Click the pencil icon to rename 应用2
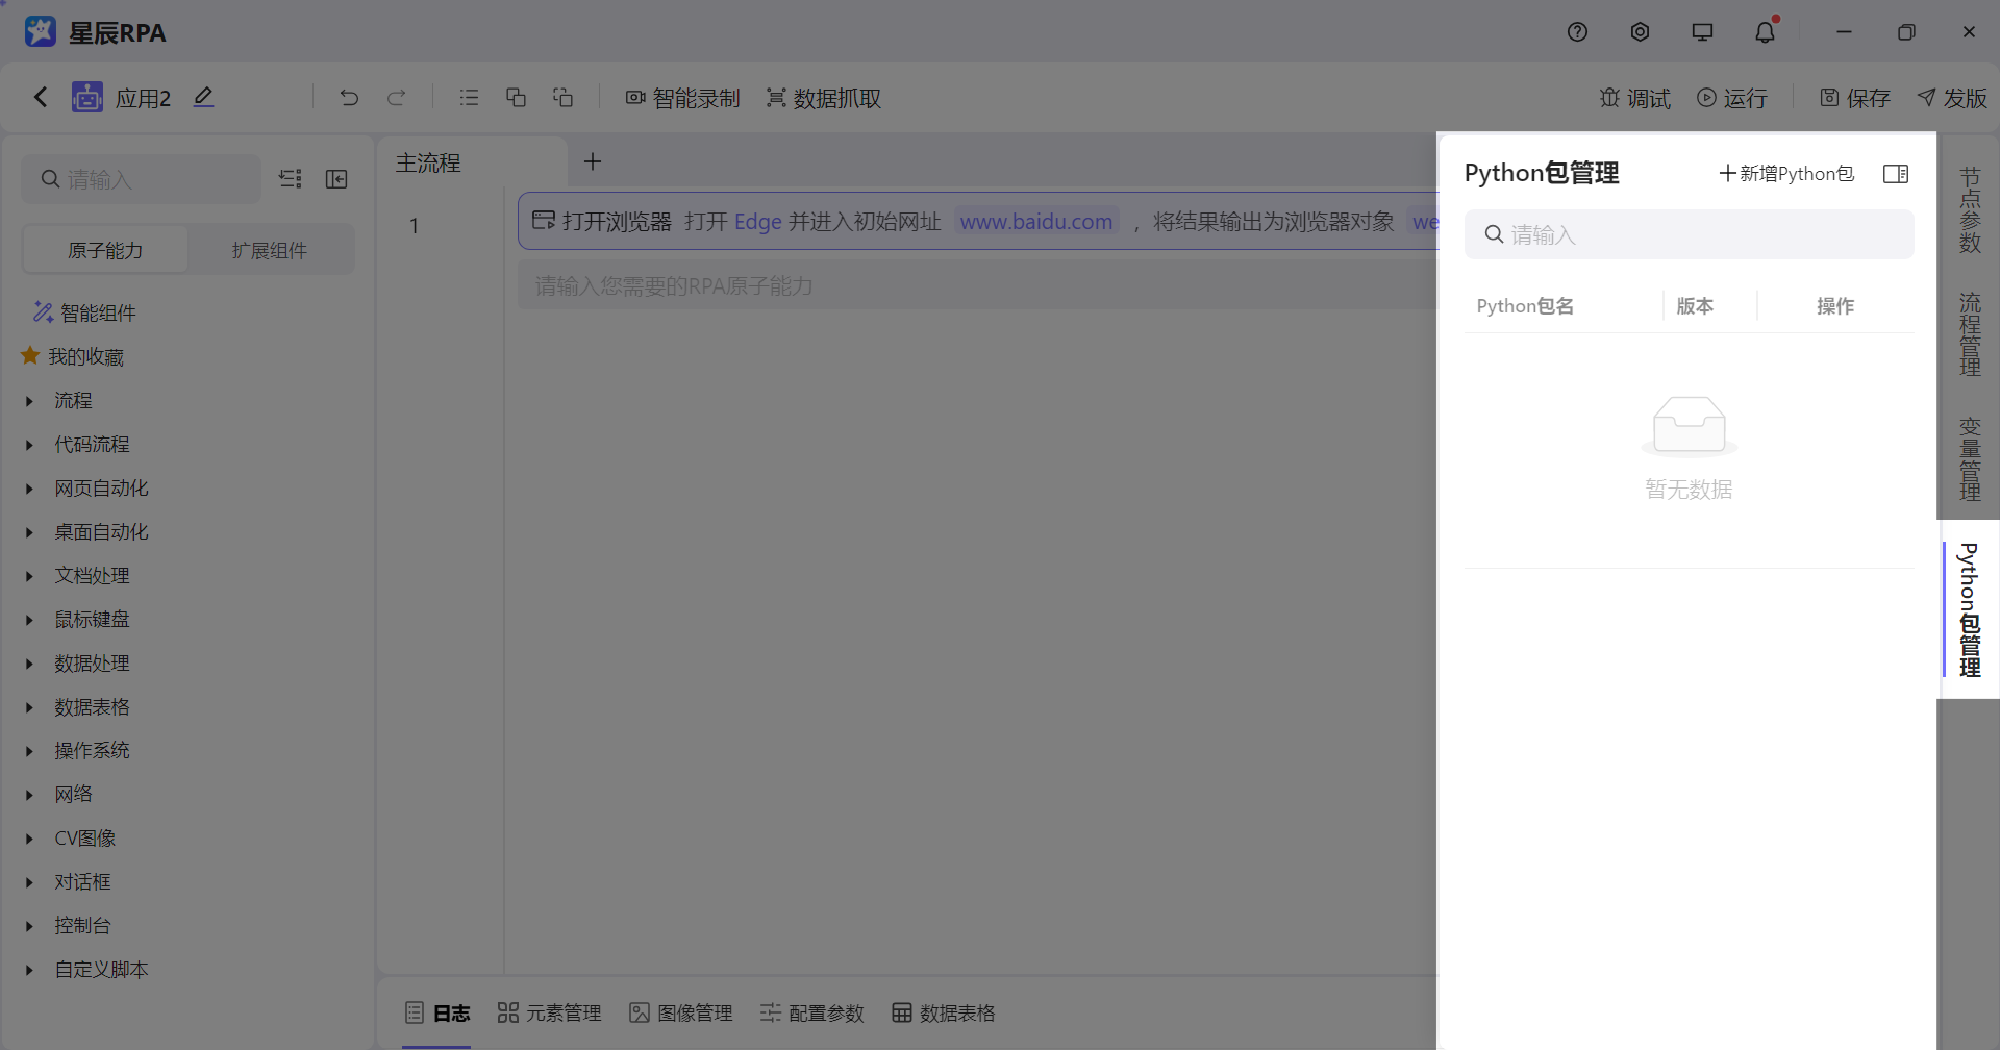The height and width of the screenshot is (1051, 2001). coord(204,97)
